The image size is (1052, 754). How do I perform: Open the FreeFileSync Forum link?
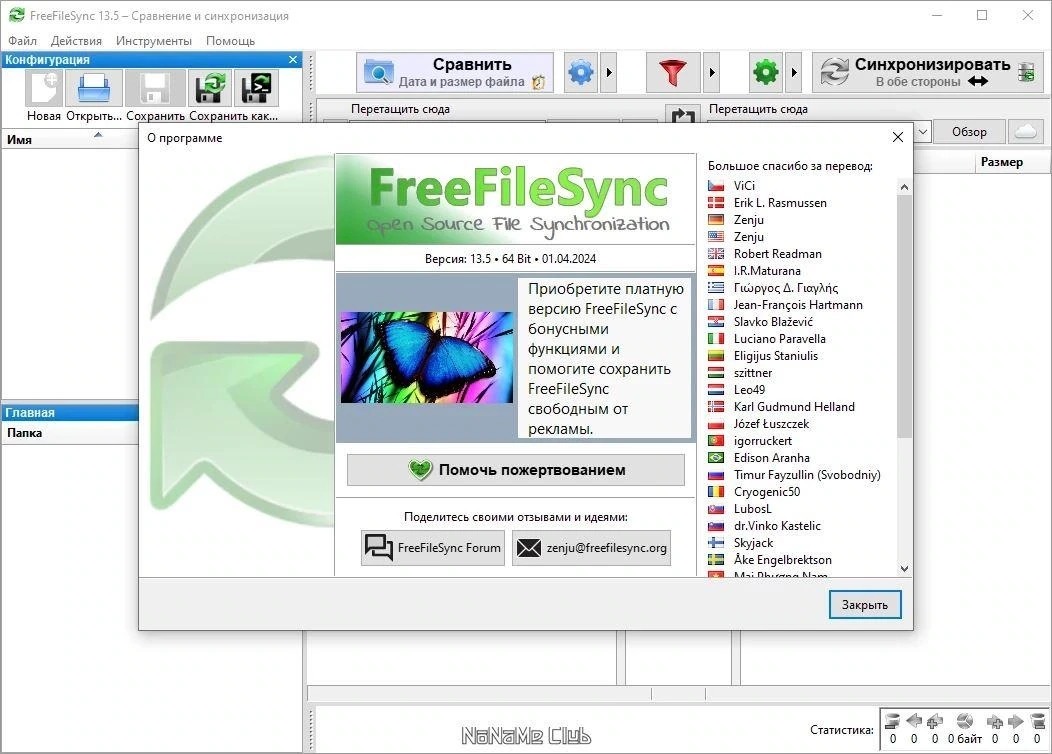(433, 548)
